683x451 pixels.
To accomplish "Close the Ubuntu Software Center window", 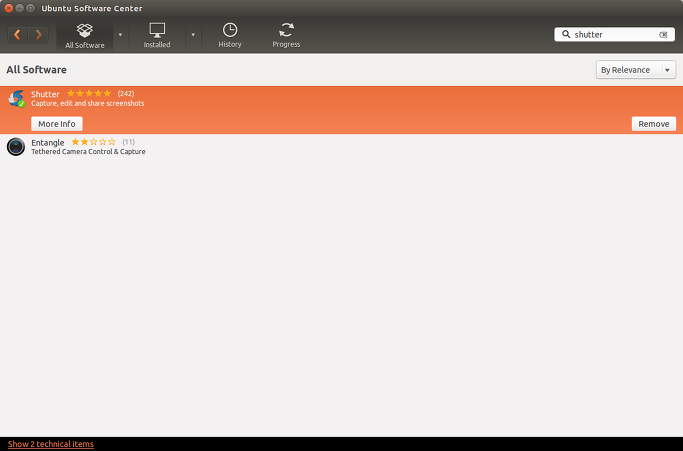I will [9, 8].
